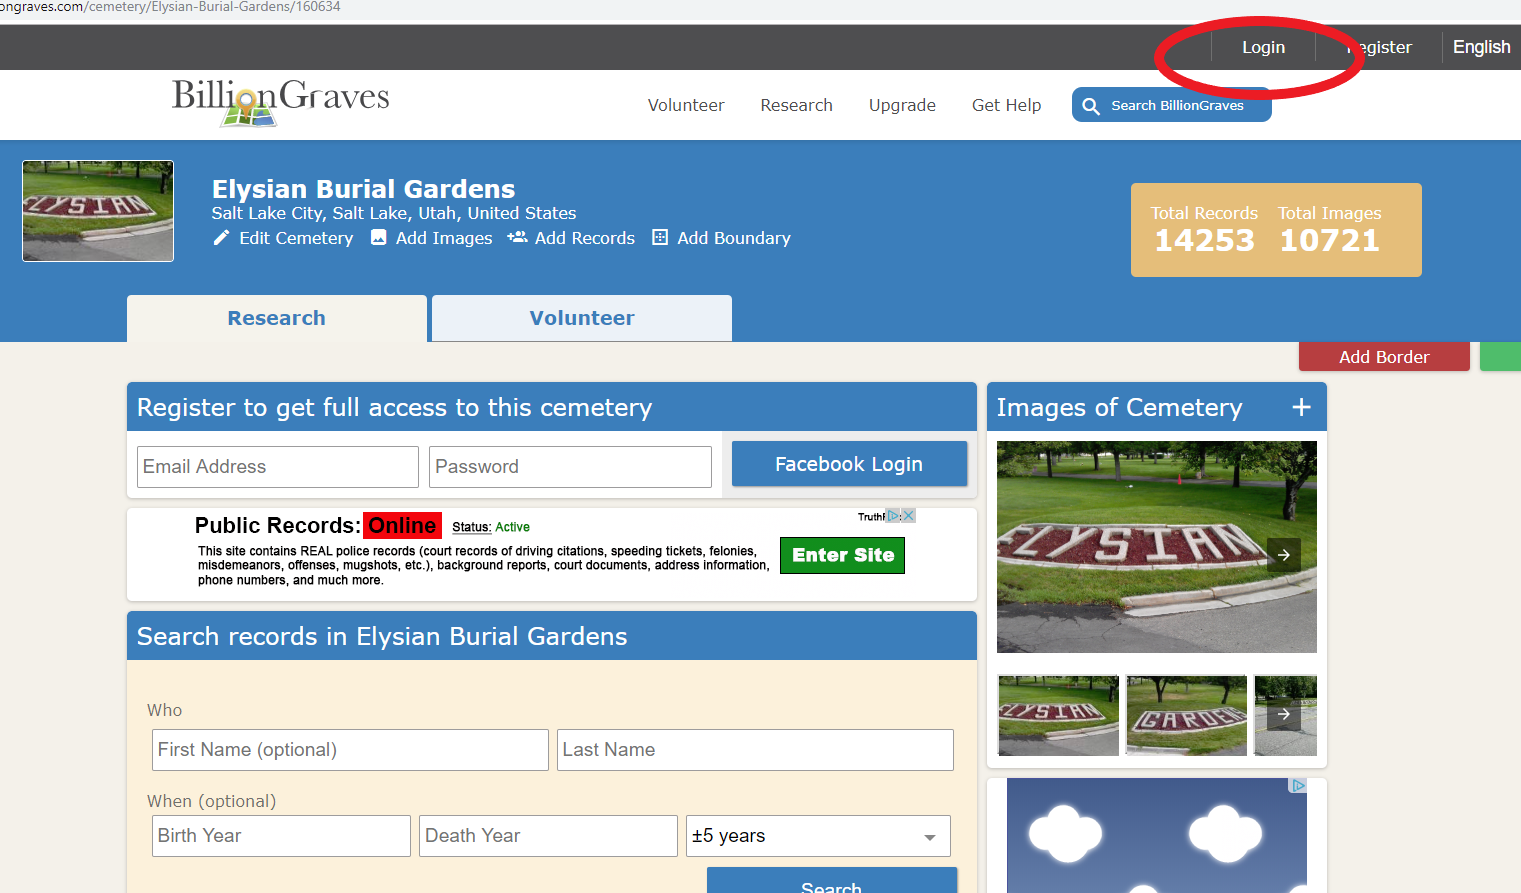The height and width of the screenshot is (893, 1521).
Task: Click the Add Boundary grid icon
Action: tap(660, 237)
